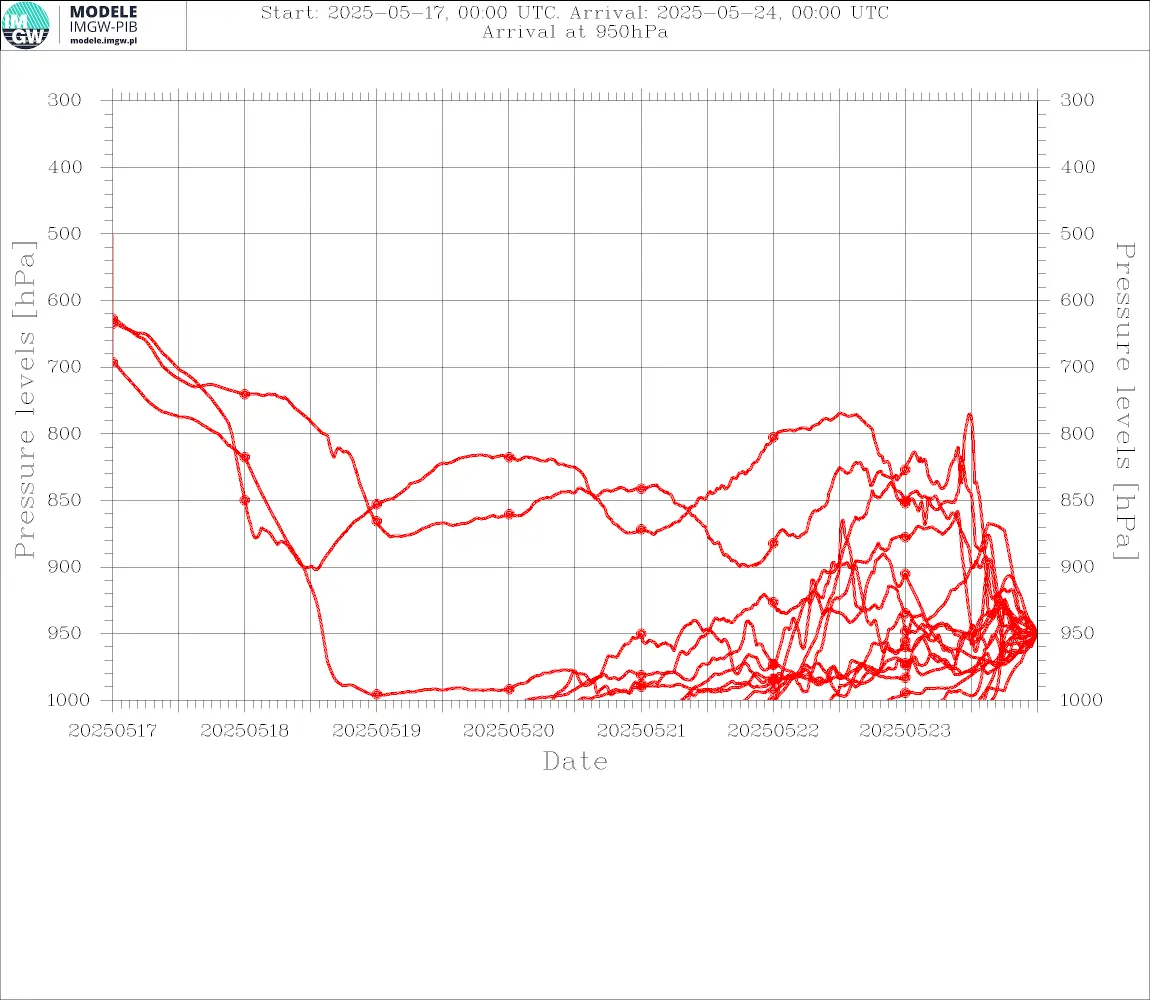This screenshot has height=1000, width=1150.
Task: Click the 20250522 date axis label
Action: coord(773,731)
